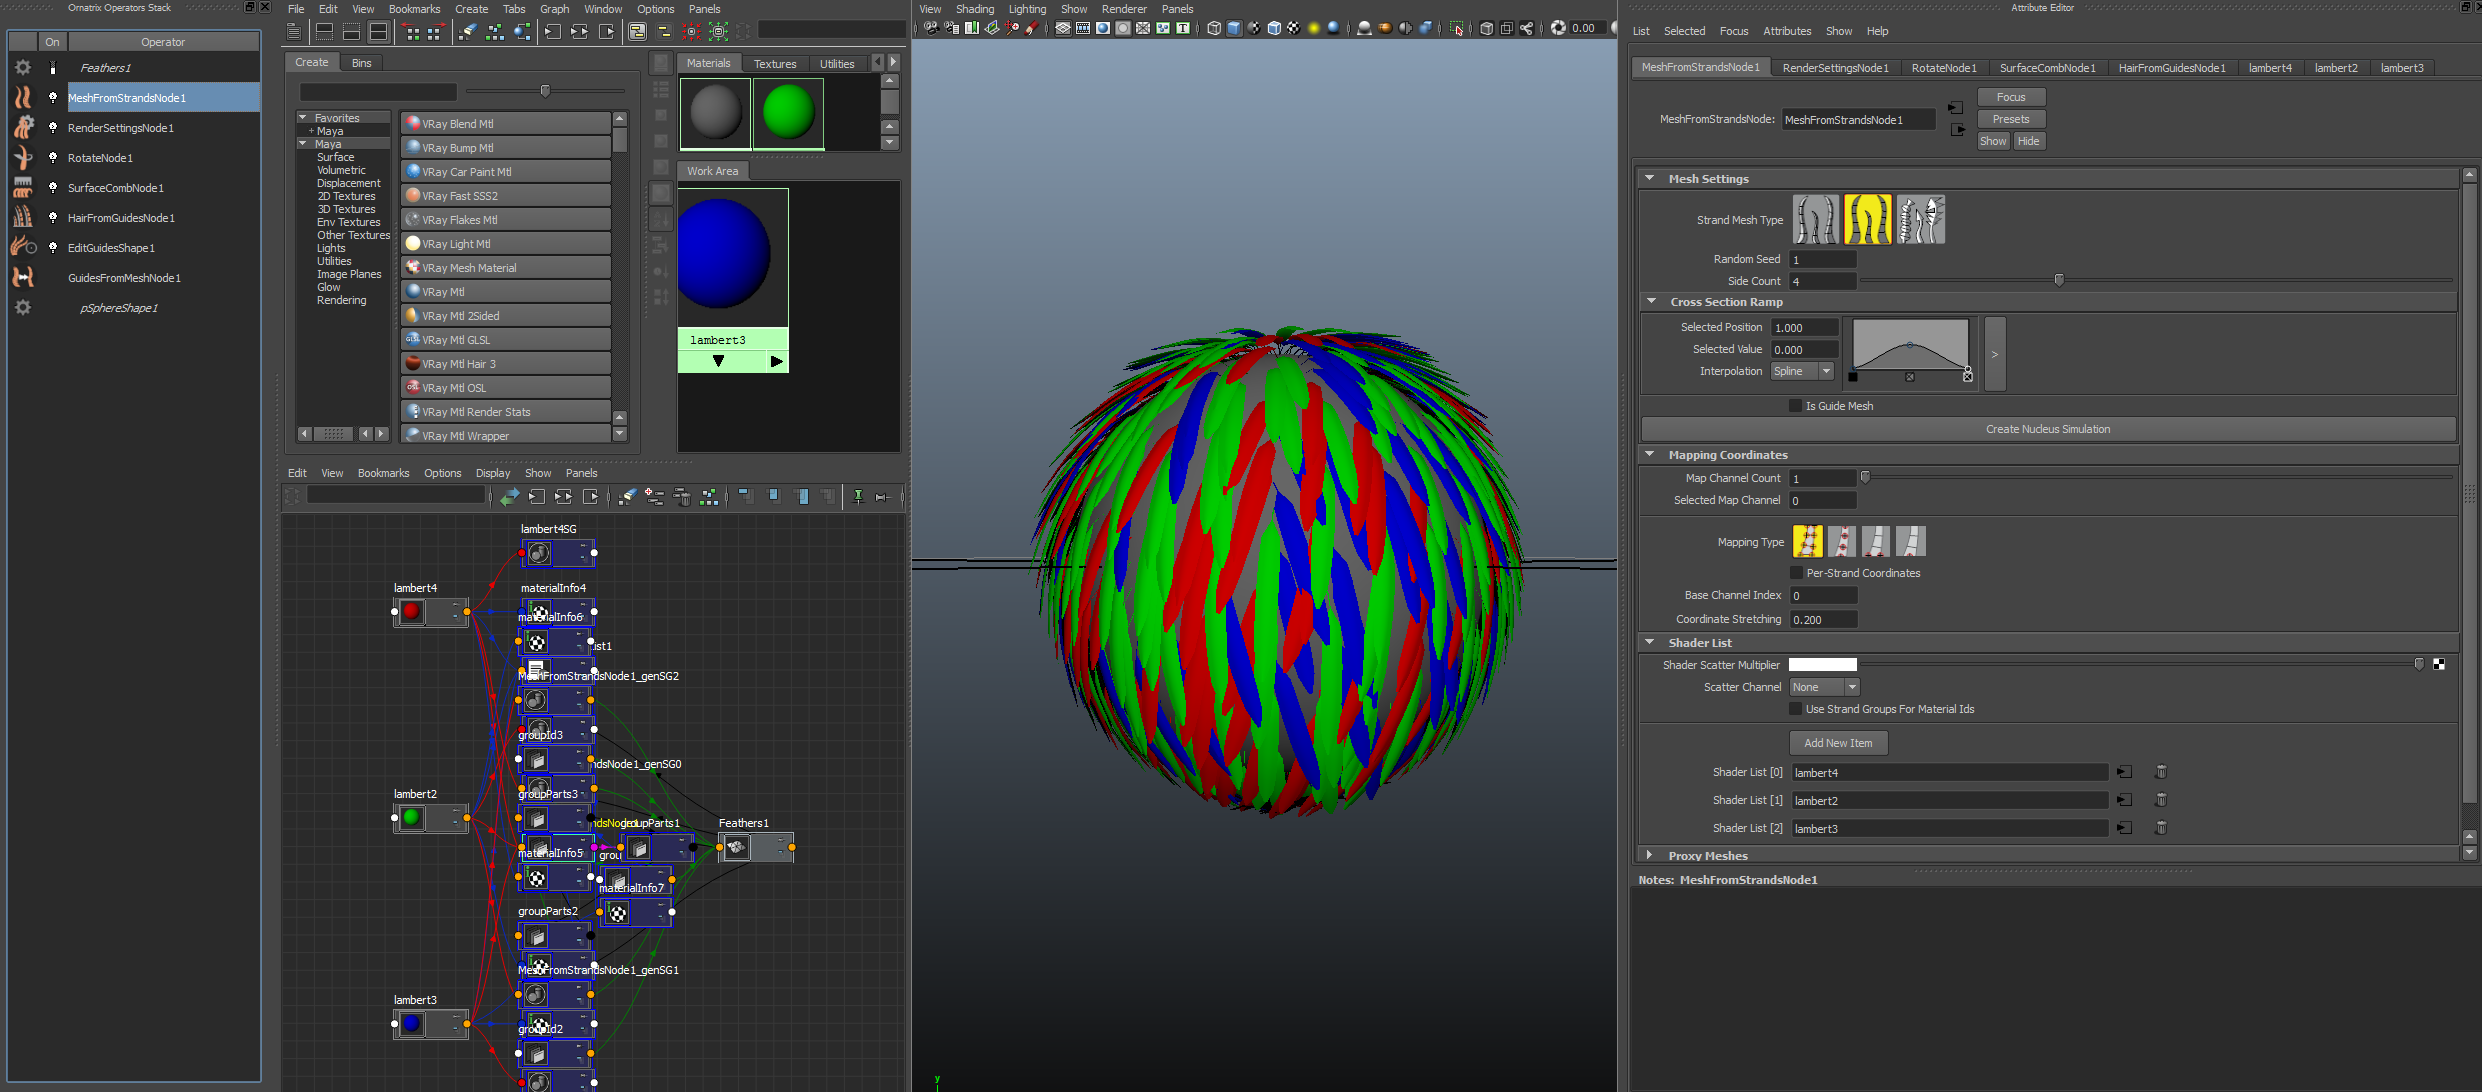Click the SurfaceCombNode1 comb operator icon
The width and height of the screenshot is (2482, 1092).
[x=23, y=187]
